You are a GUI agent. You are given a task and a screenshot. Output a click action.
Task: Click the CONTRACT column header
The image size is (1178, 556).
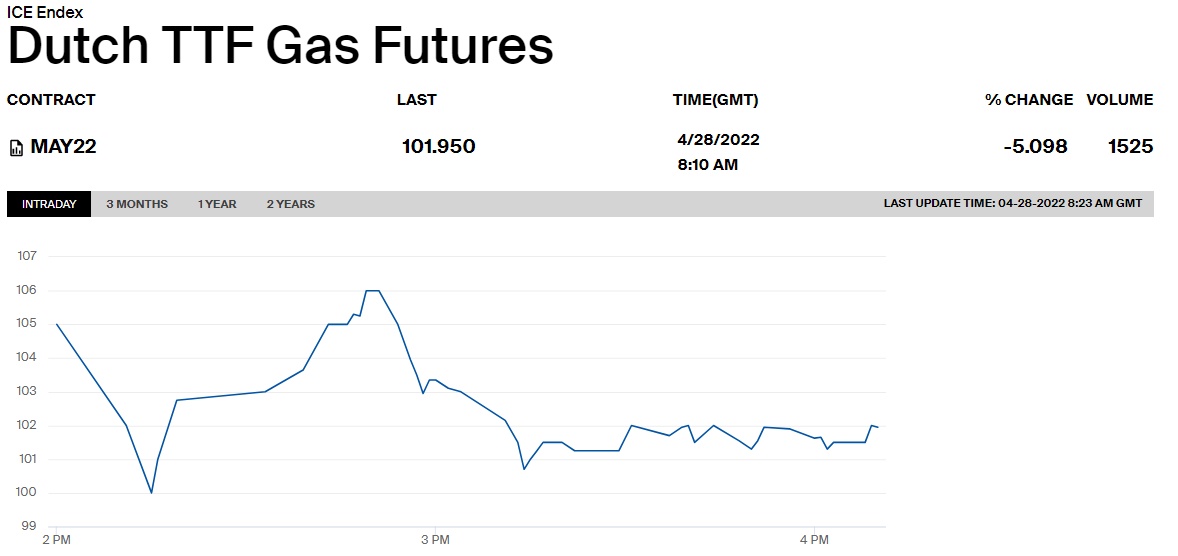click(51, 100)
